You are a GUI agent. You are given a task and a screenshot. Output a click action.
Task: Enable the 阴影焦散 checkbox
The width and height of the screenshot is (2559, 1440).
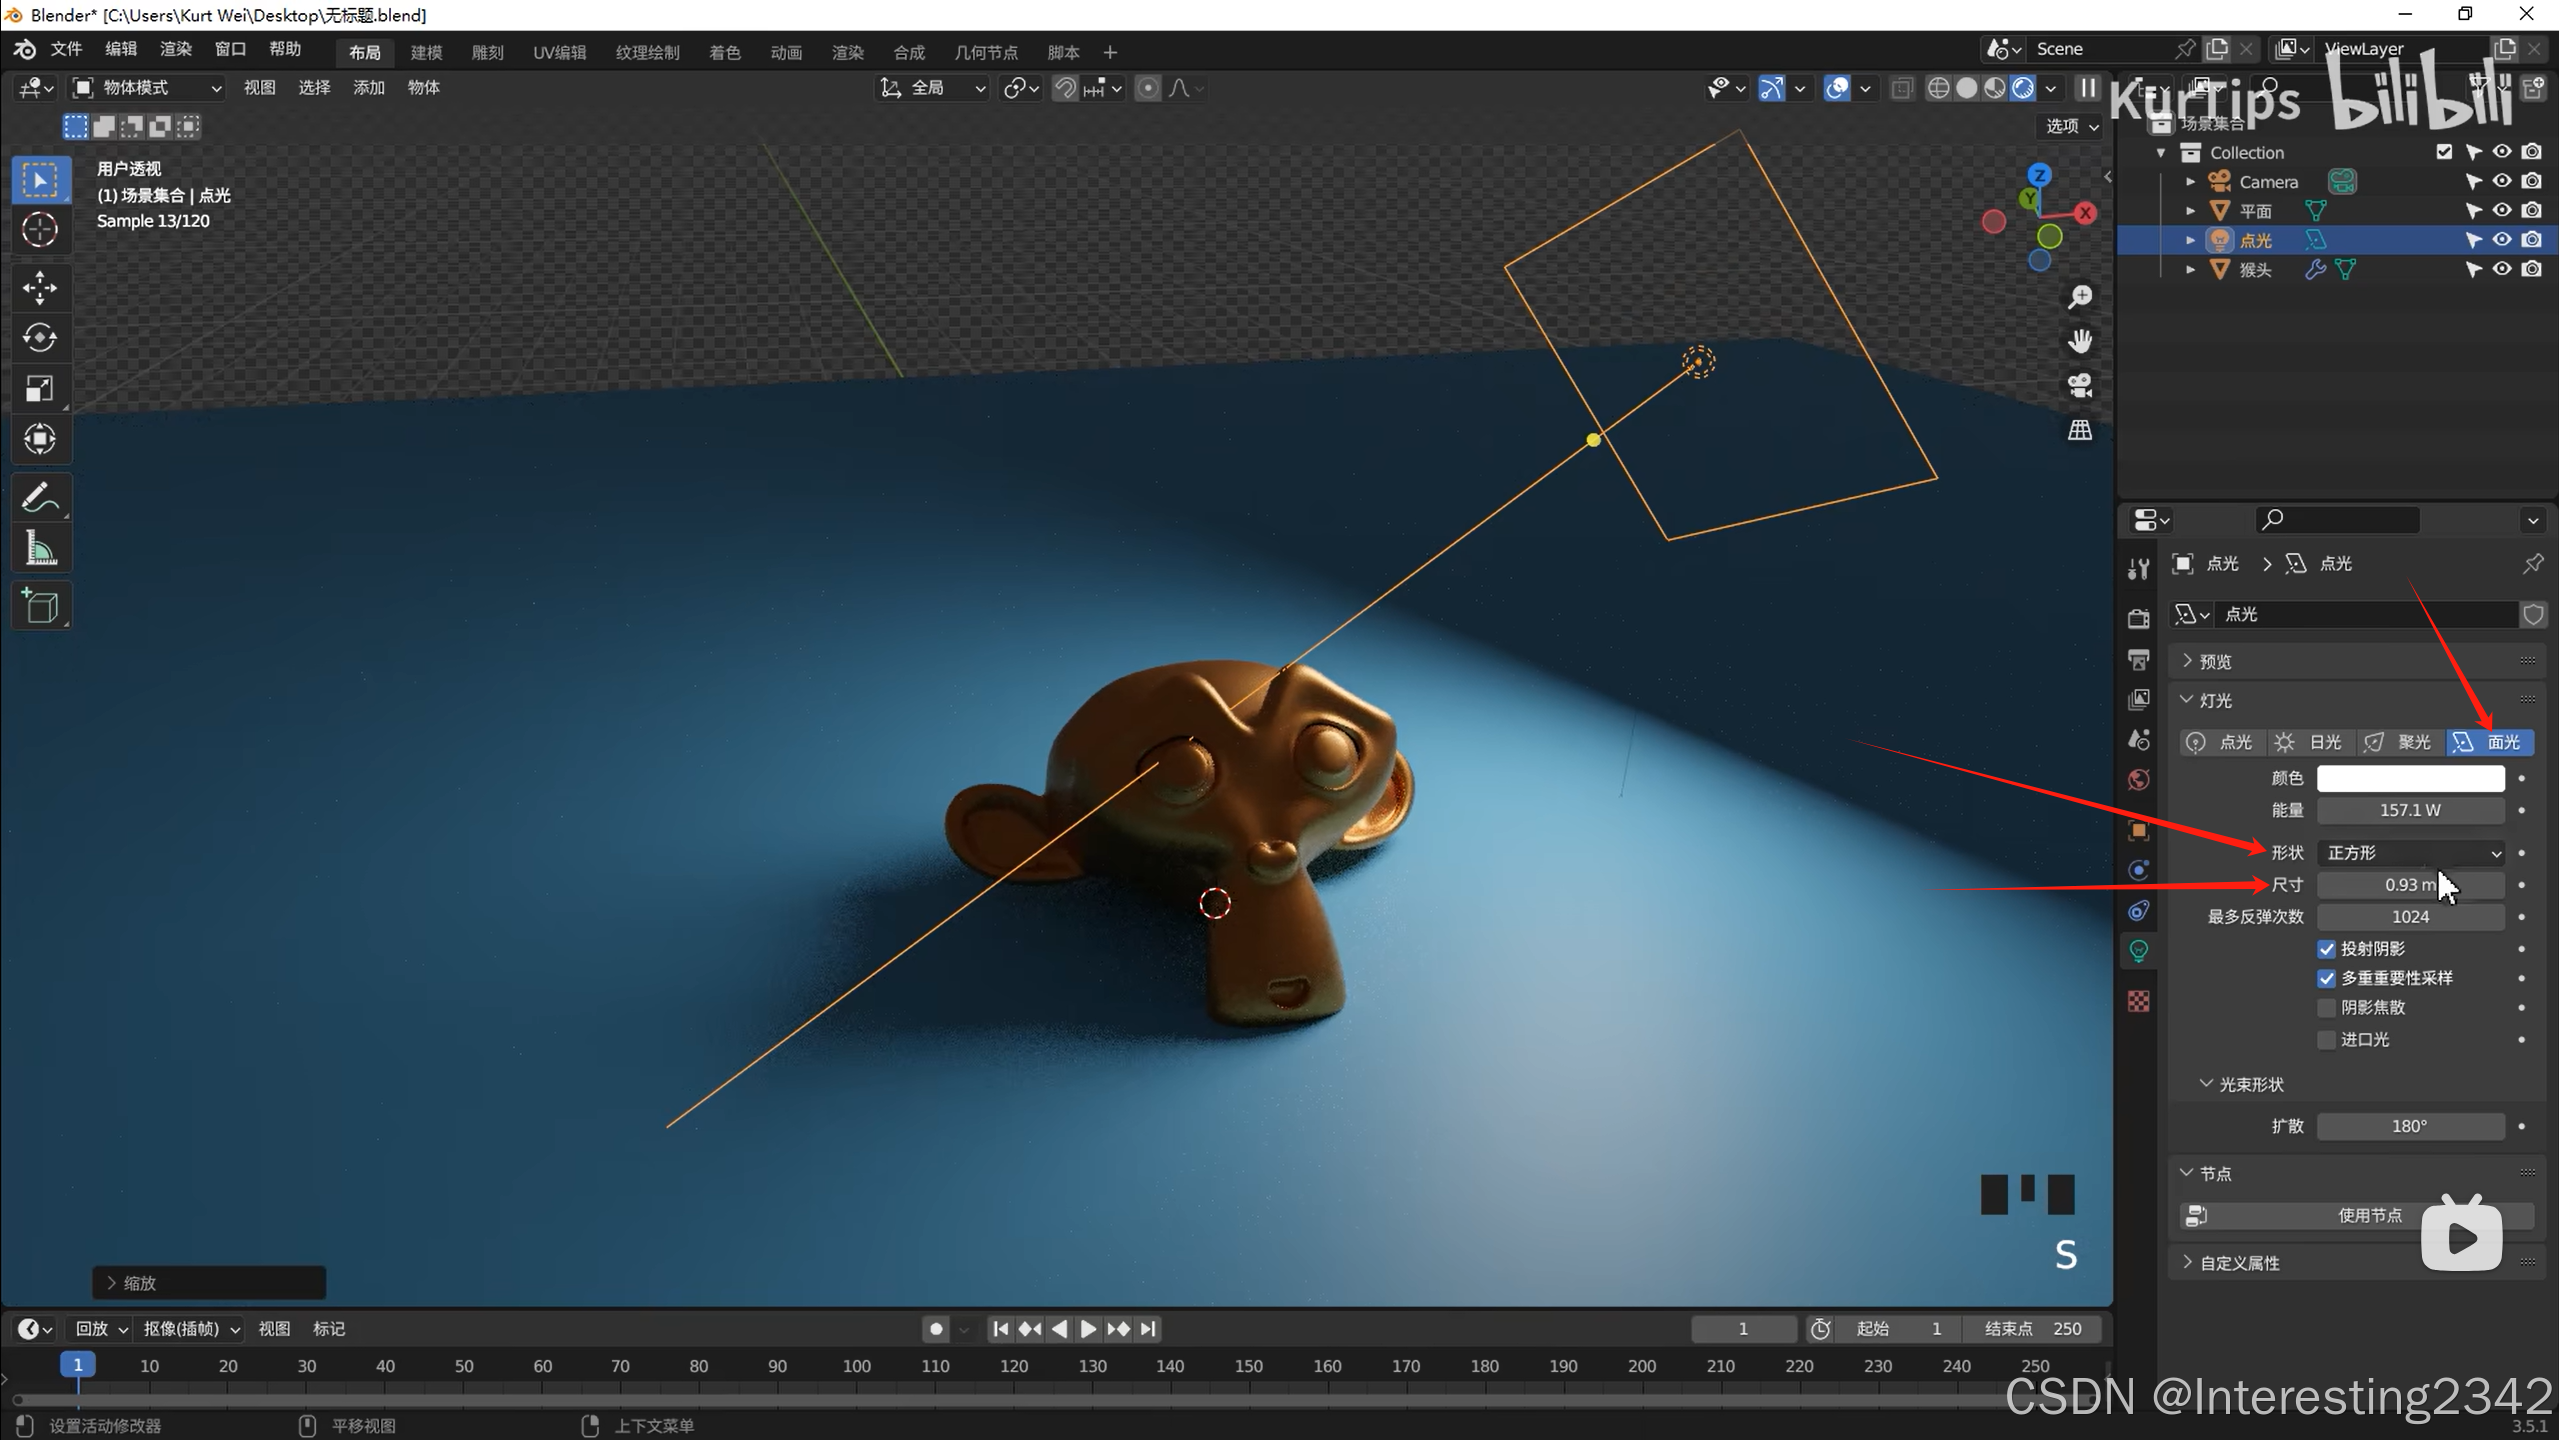click(x=2326, y=1008)
